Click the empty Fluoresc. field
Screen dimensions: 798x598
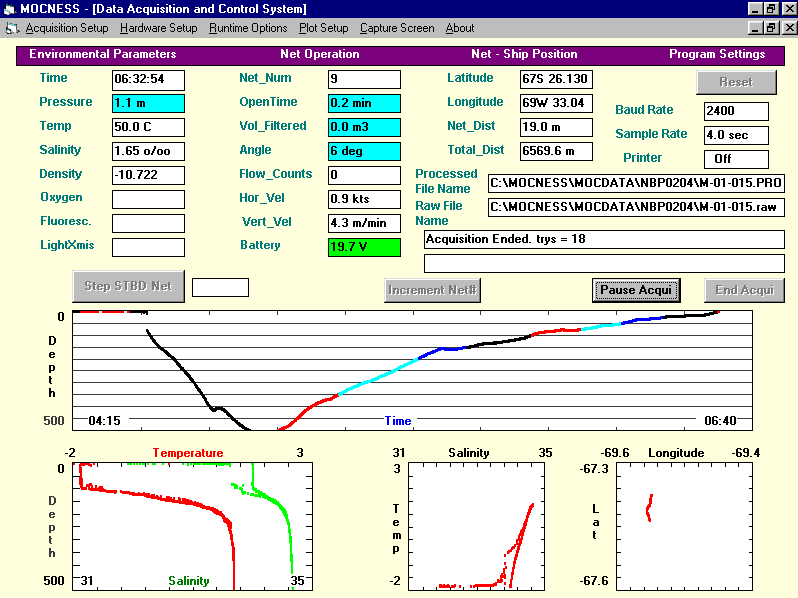[x=148, y=223]
